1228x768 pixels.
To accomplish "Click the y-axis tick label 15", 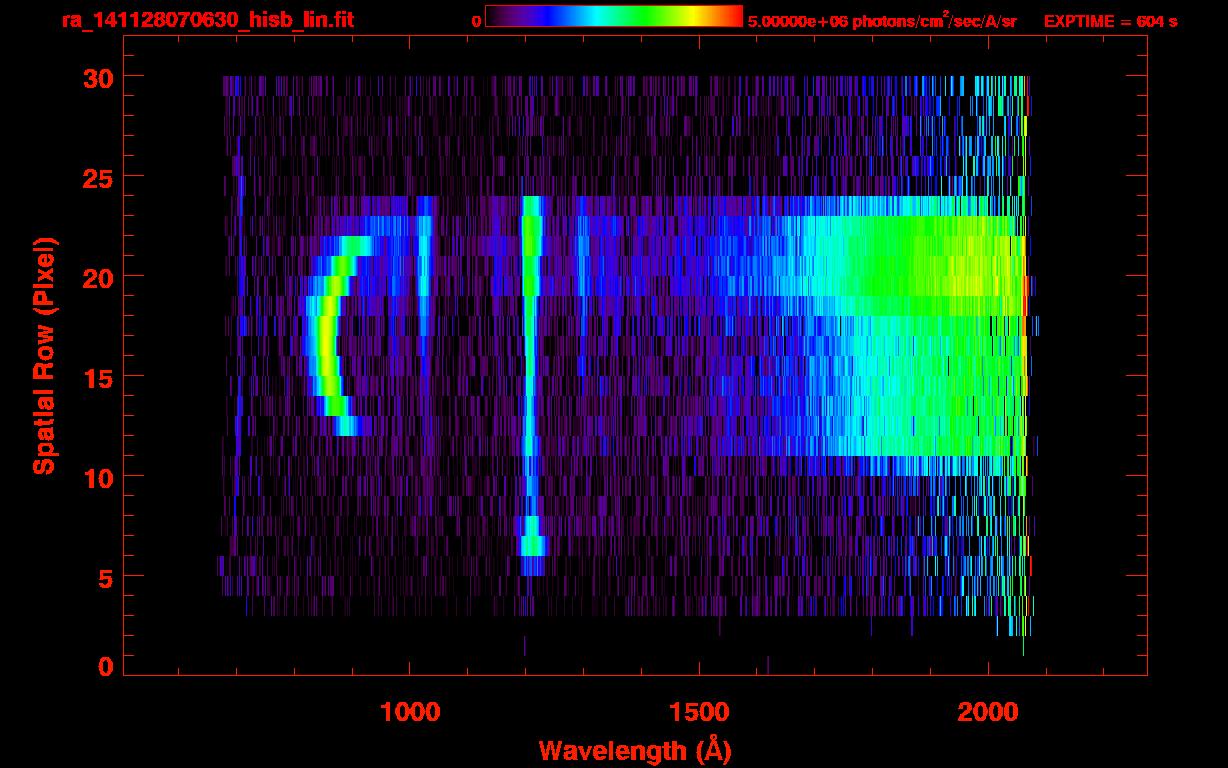I will (97, 377).
